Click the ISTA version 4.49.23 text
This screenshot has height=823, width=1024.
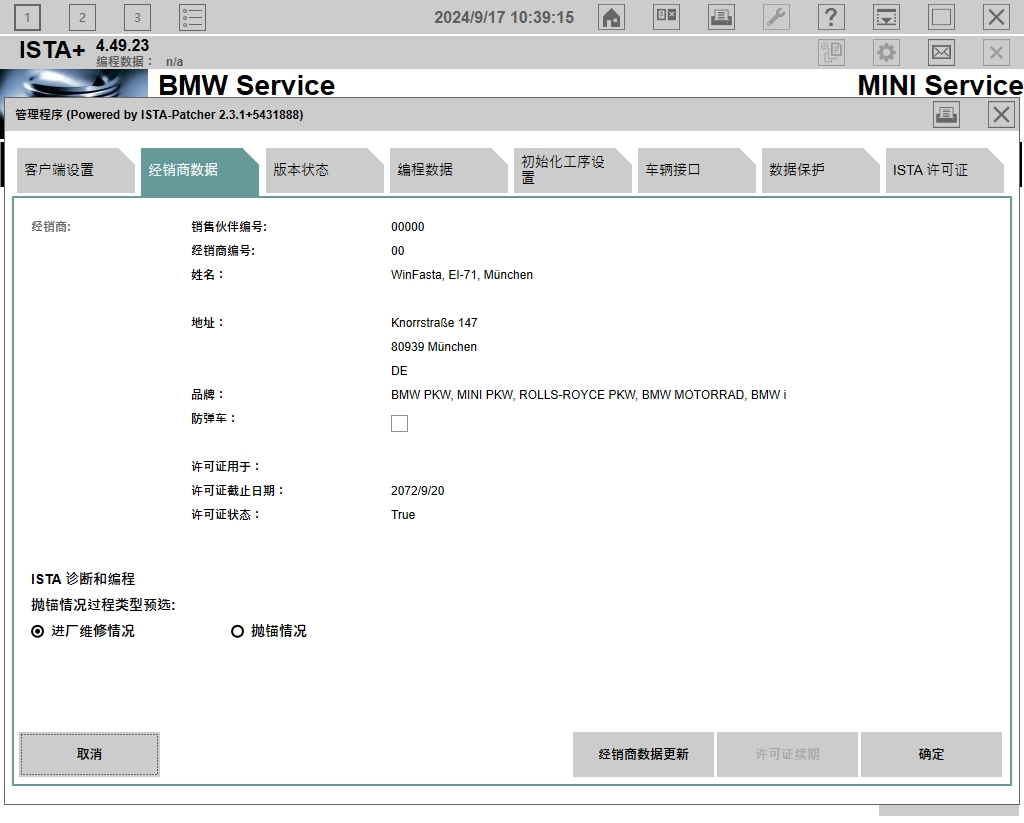[122, 46]
